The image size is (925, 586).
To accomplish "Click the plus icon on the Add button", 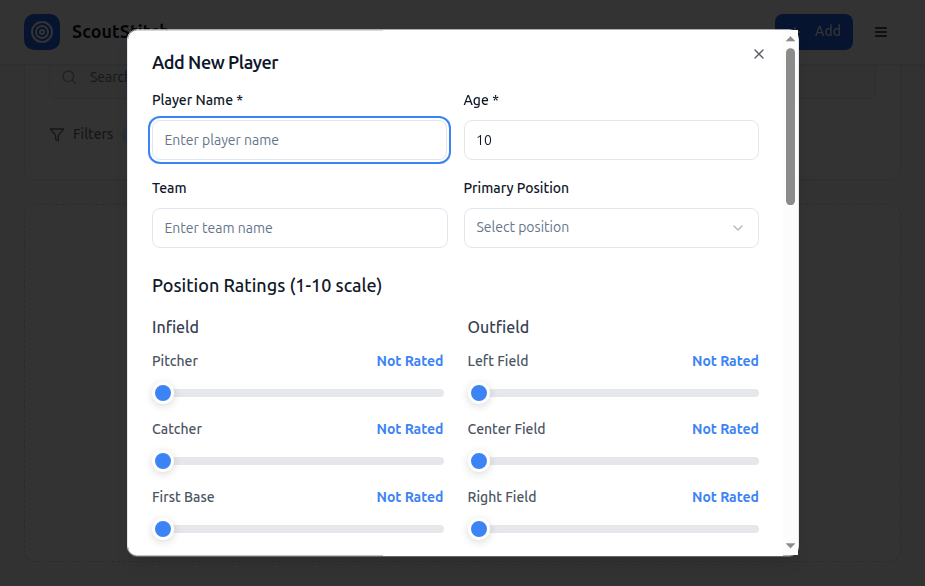I will coord(794,31).
